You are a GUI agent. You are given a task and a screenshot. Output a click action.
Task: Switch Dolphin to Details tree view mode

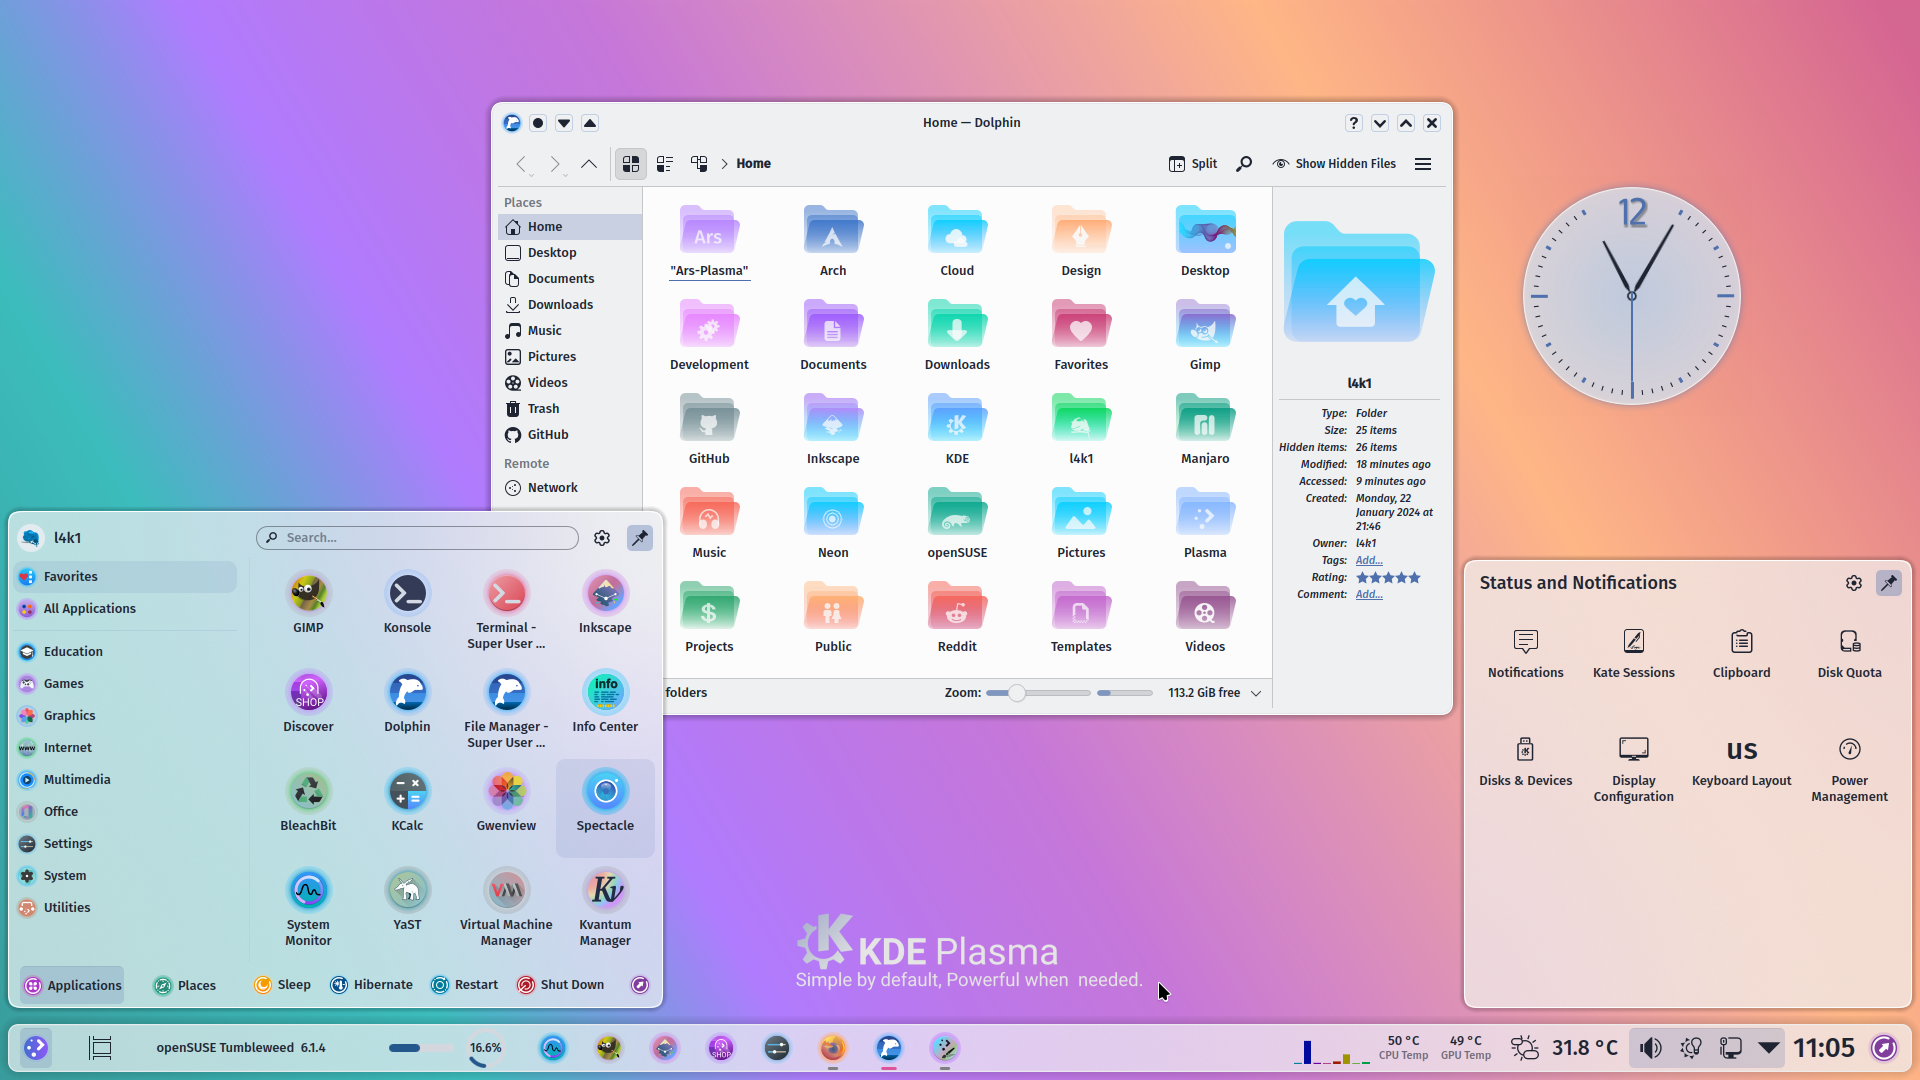tap(699, 164)
